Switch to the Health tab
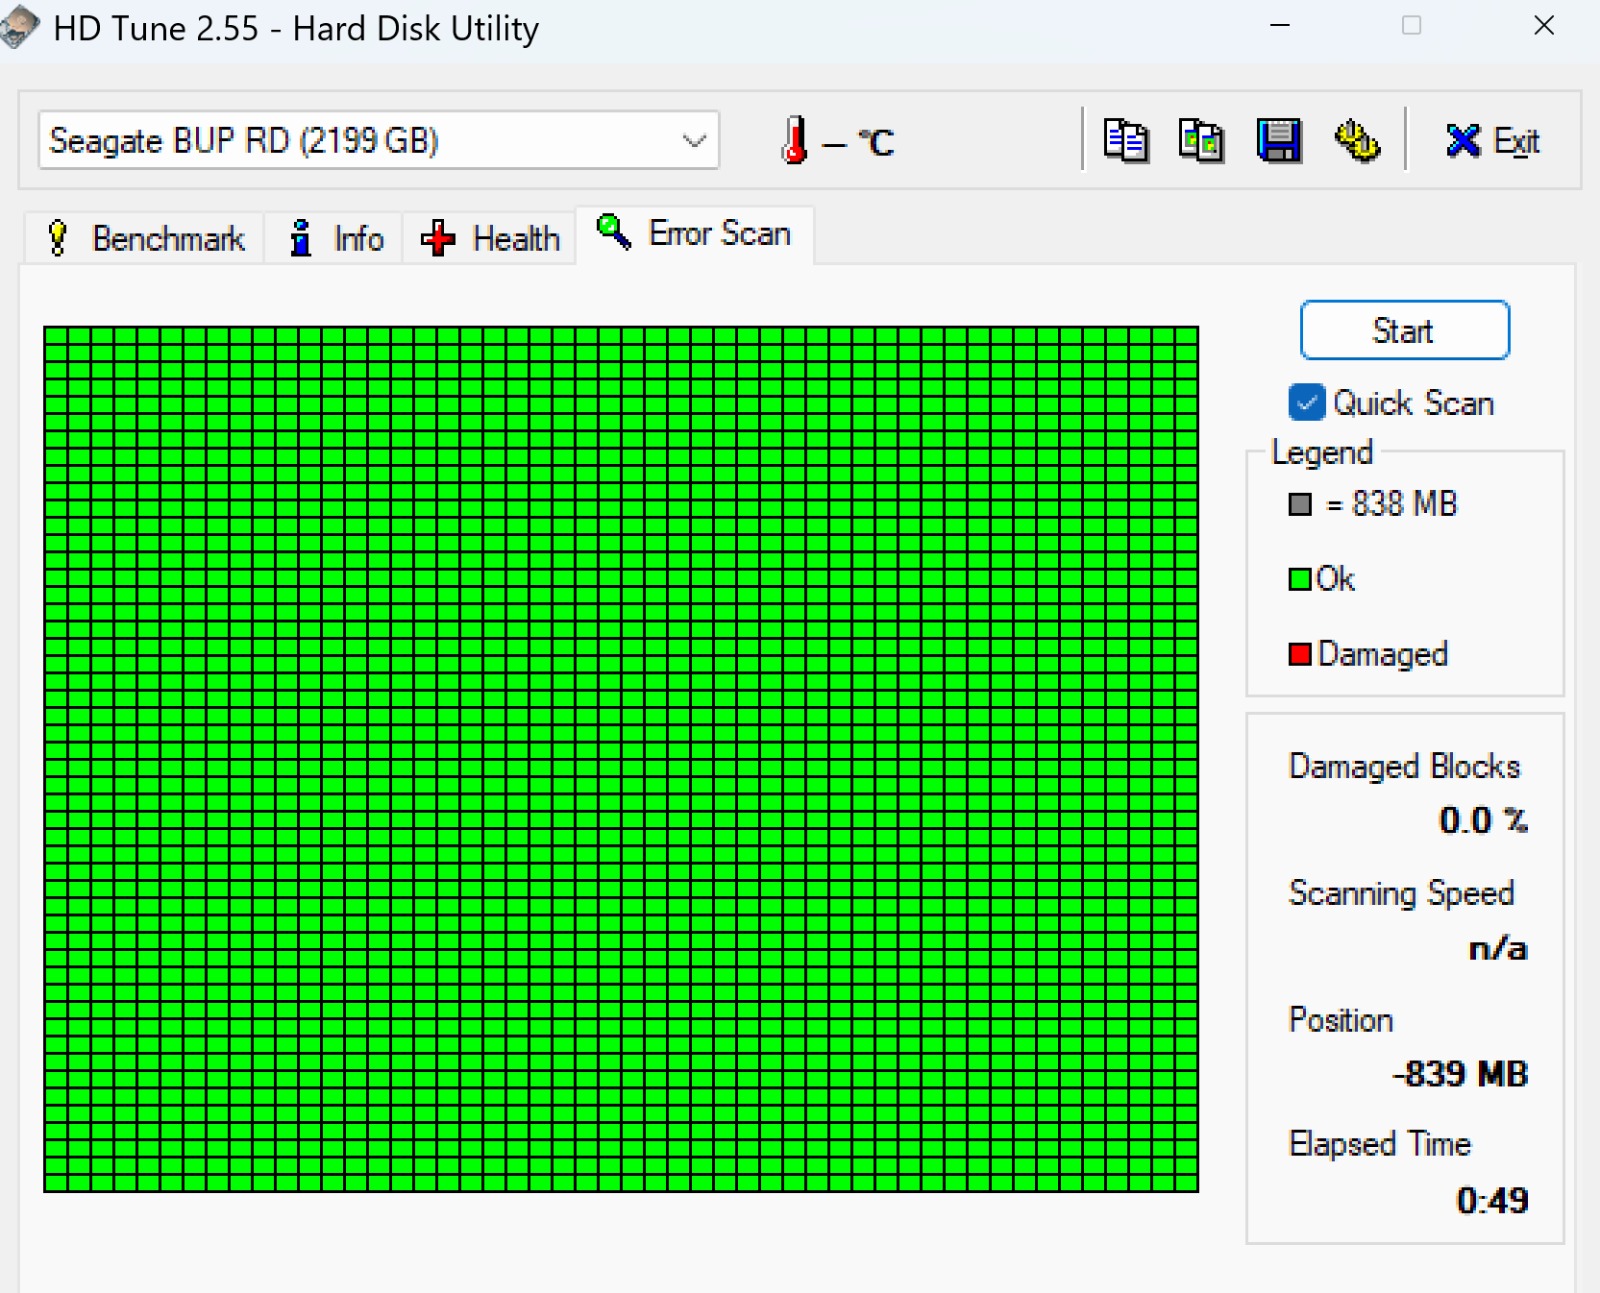Screen dimensions: 1600x1293 [x=490, y=238]
